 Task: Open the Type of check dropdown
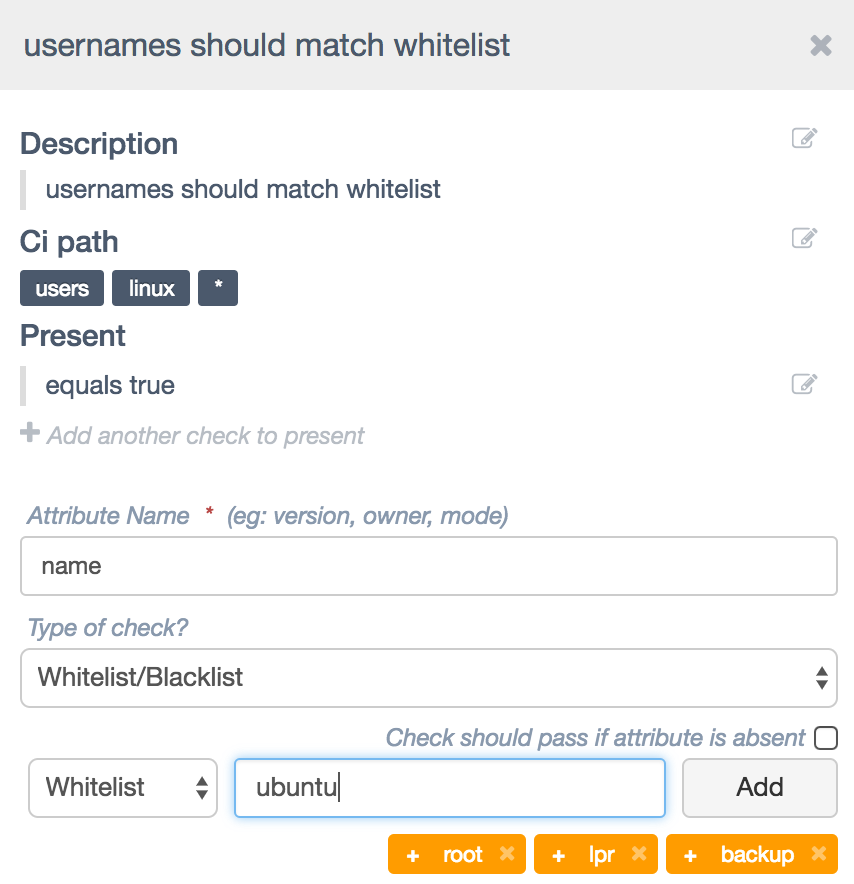[429, 678]
